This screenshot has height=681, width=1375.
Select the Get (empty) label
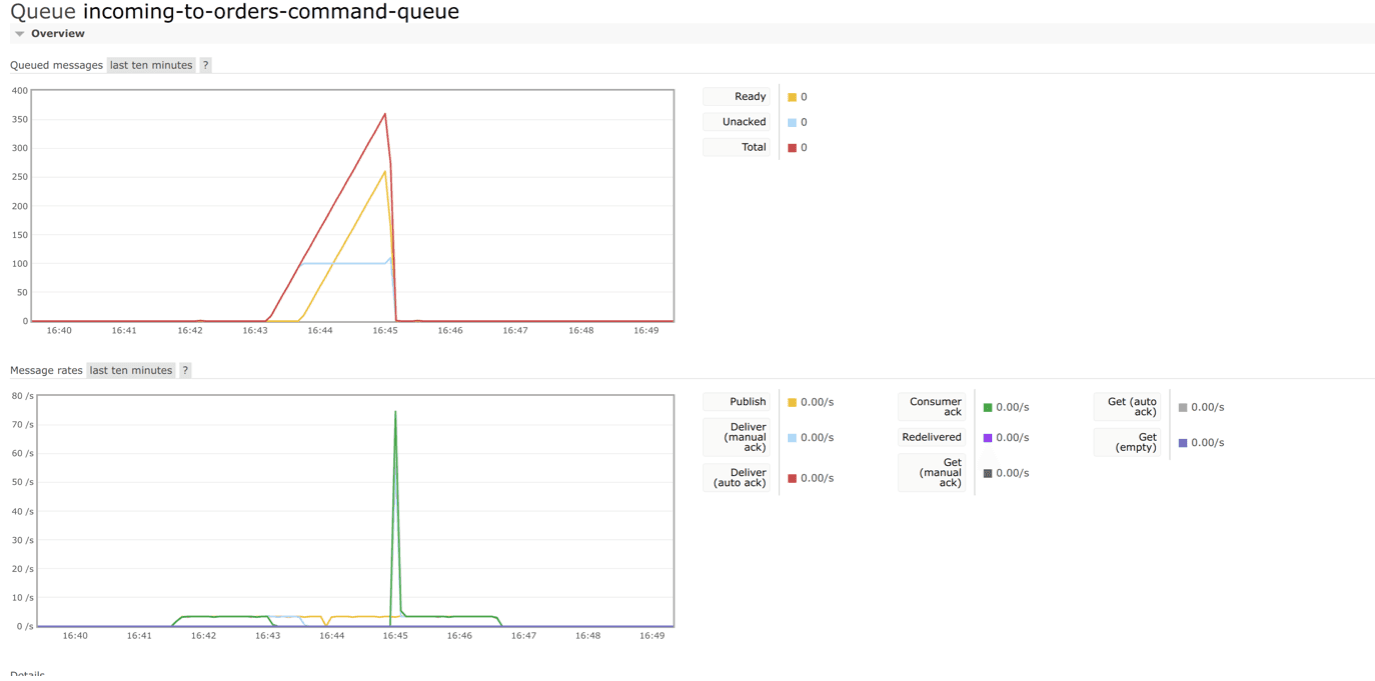click(1135, 442)
